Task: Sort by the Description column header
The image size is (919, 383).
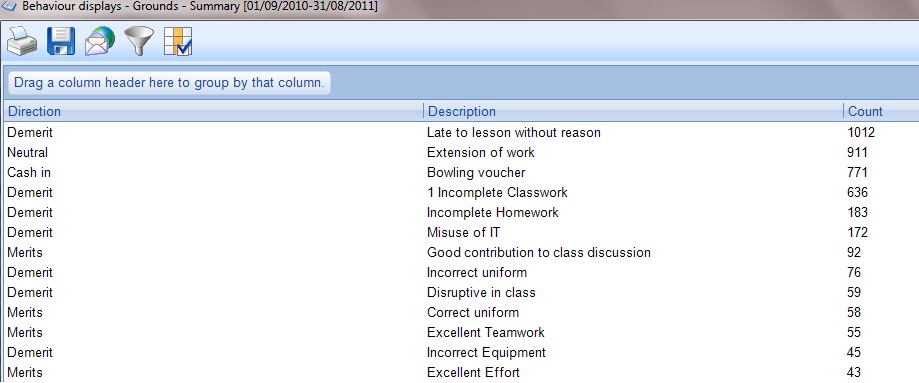Action: click(634, 111)
